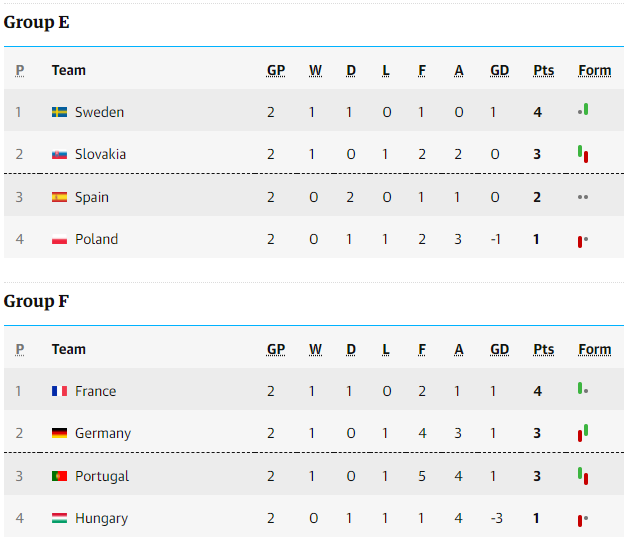The image size is (627, 547).
Task: Open the Sweden team link
Action: [100, 112]
